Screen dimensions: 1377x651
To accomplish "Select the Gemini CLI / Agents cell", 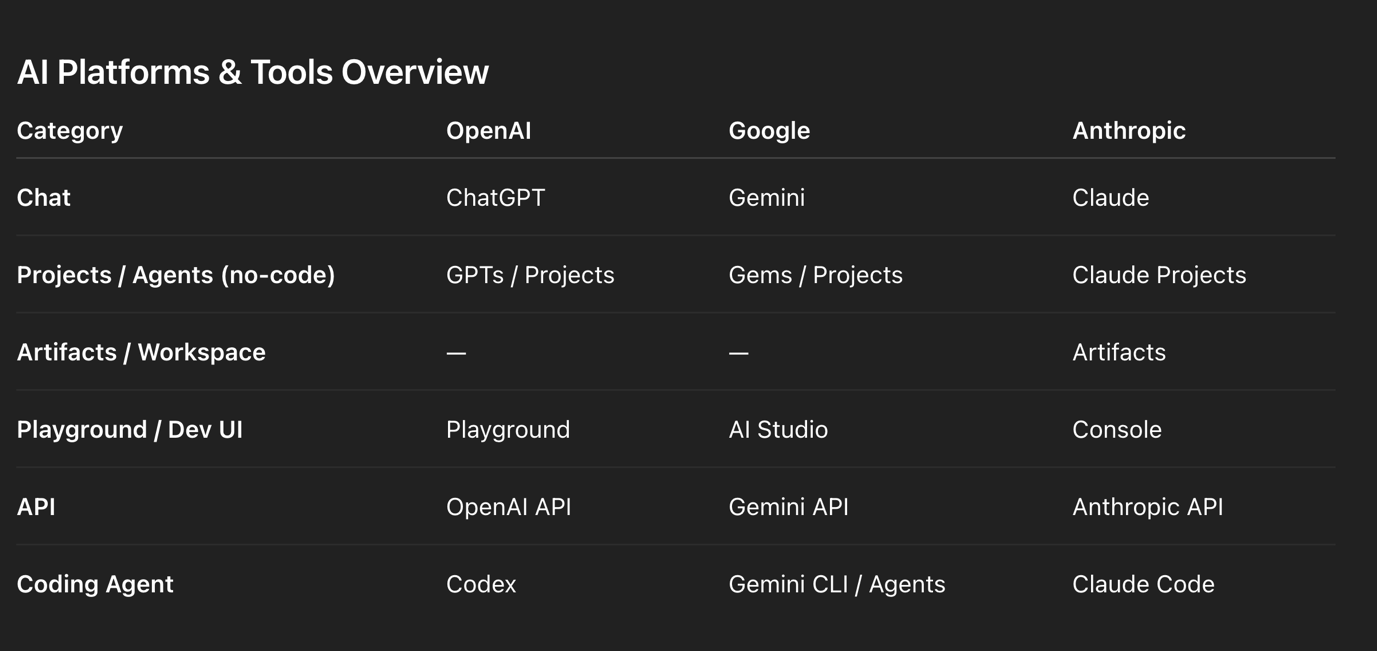I will pyautogui.click(x=836, y=584).
